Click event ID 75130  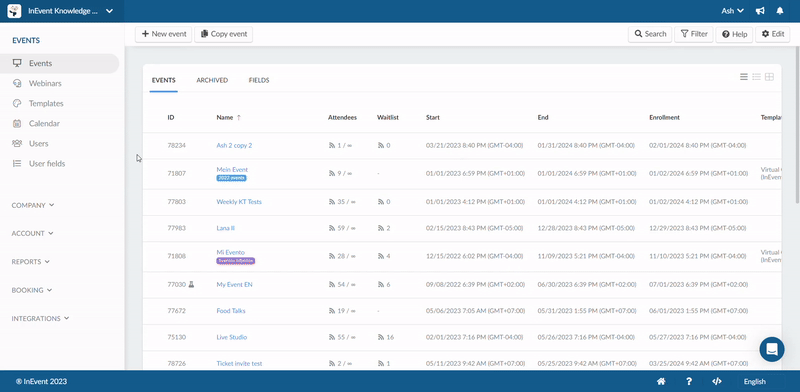(x=177, y=337)
